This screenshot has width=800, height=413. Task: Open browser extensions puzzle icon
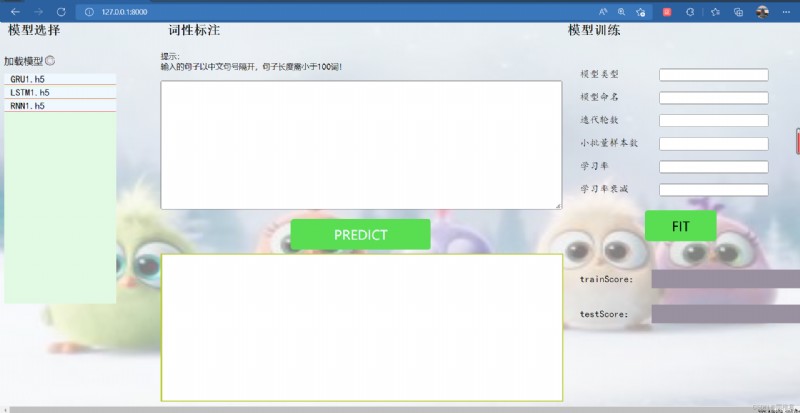point(690,12)
